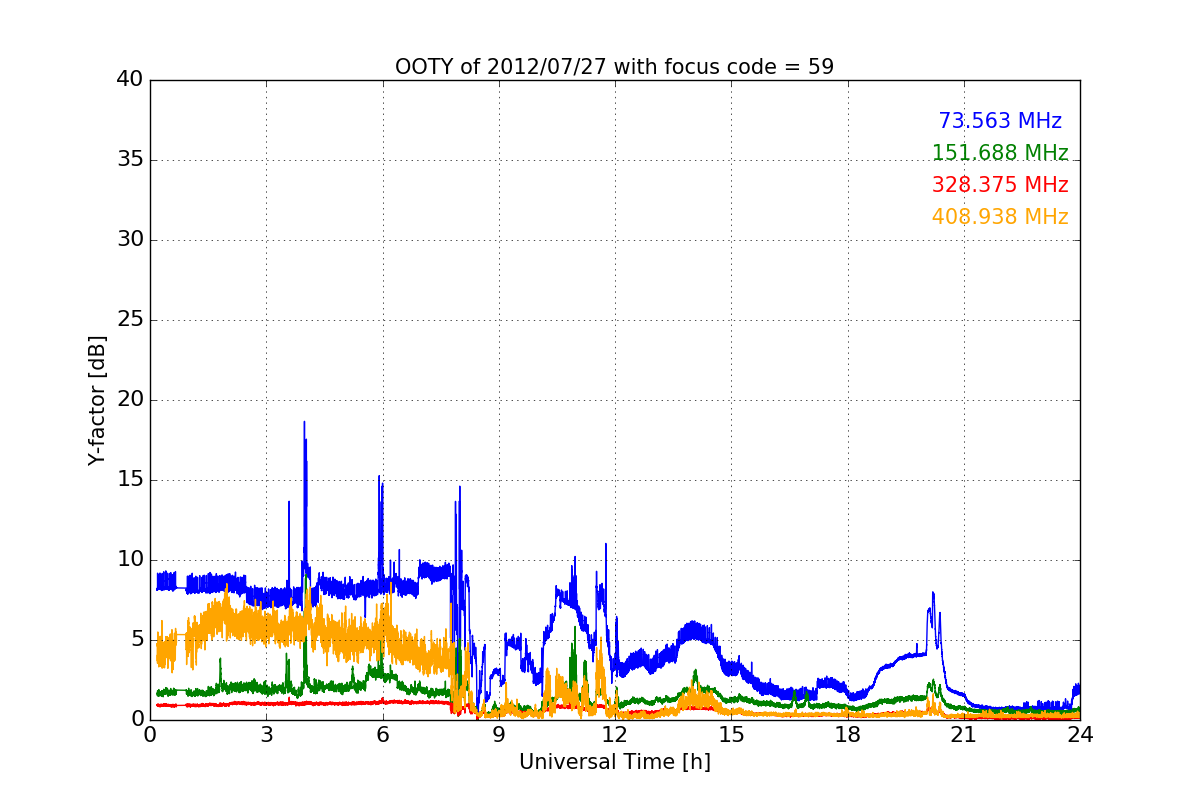The image size is (1200, 800).
Task: Click the y-axis tick label 15
Action: click(129, 480)
